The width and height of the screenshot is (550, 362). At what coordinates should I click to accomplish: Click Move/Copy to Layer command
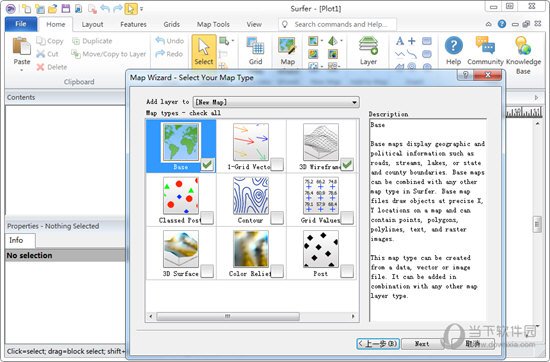[108, 54]
